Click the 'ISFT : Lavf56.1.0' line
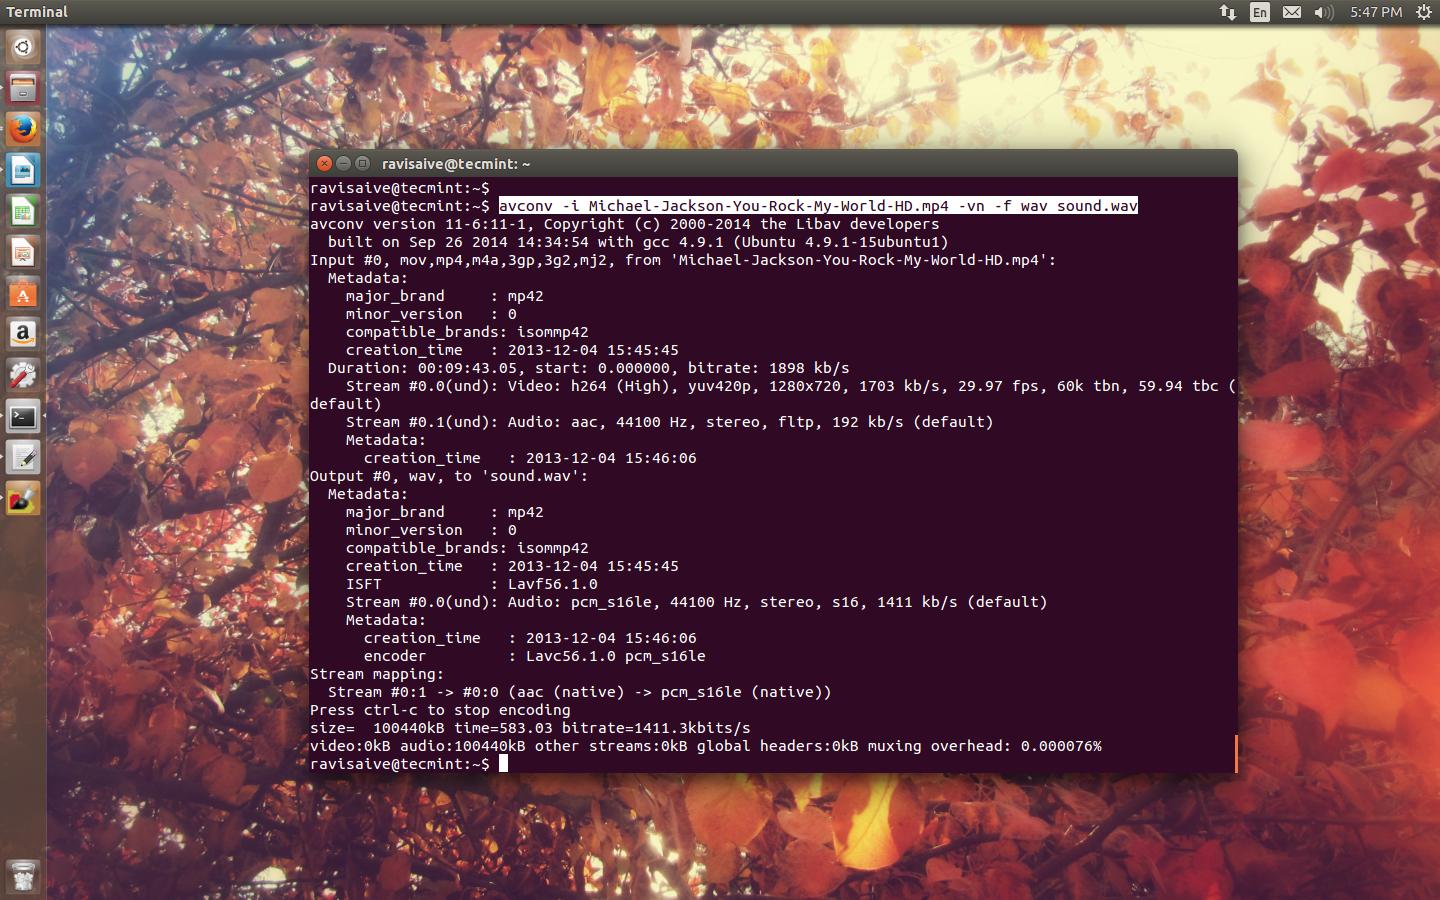This screenshot has width=1440, height=900. coord(472,584)
